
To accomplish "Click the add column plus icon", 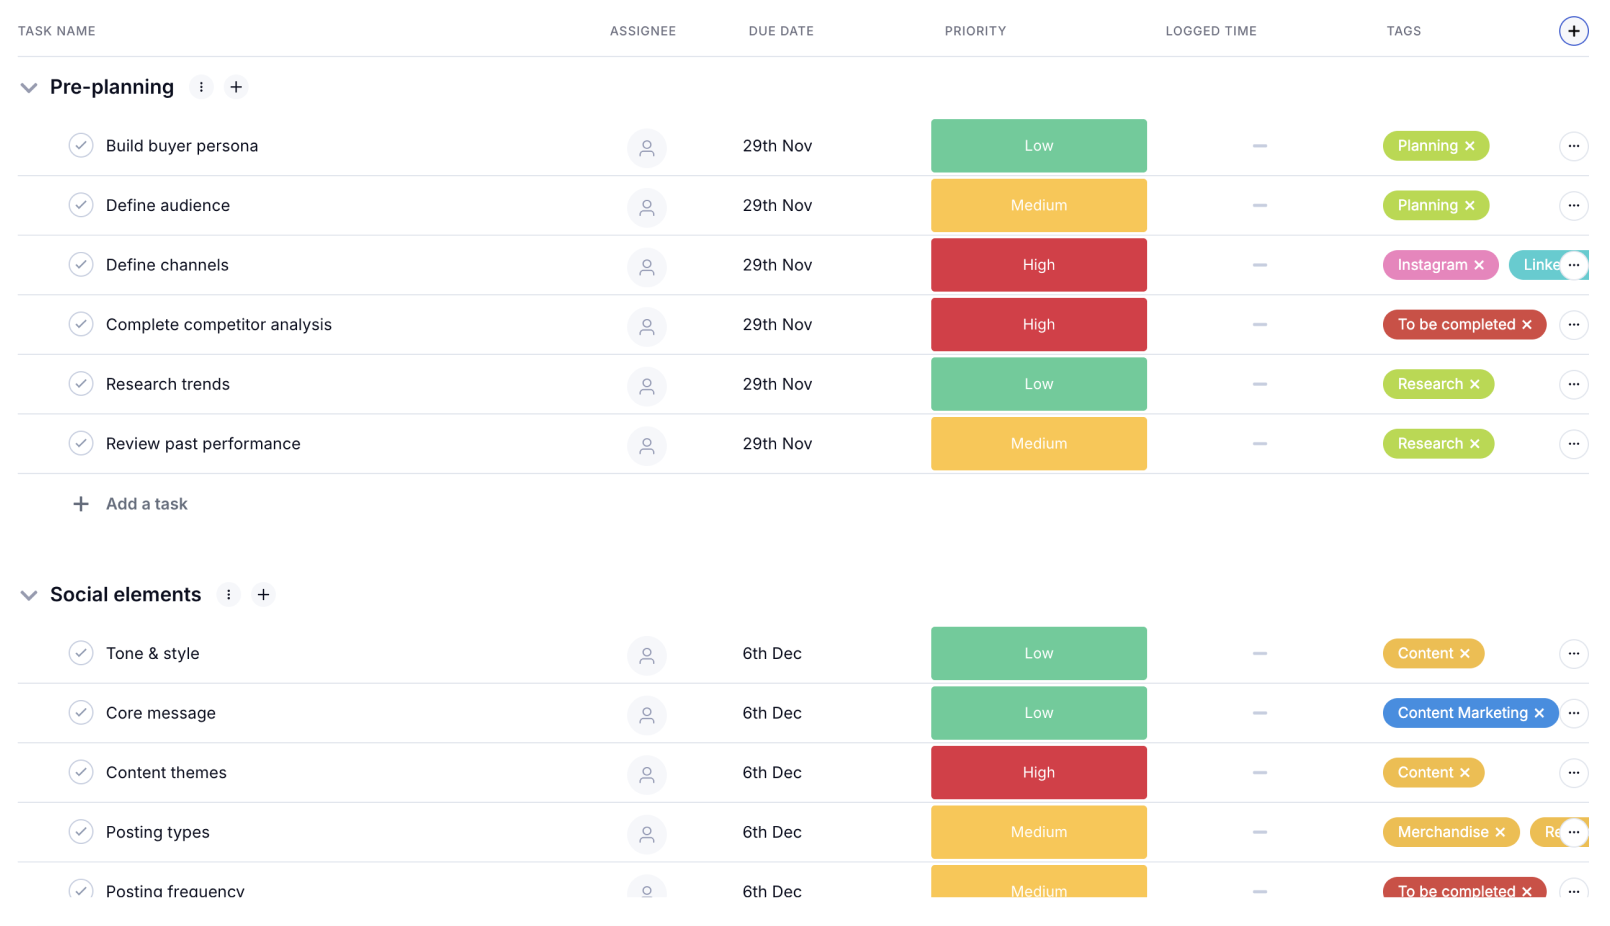I will [1573, 31].
